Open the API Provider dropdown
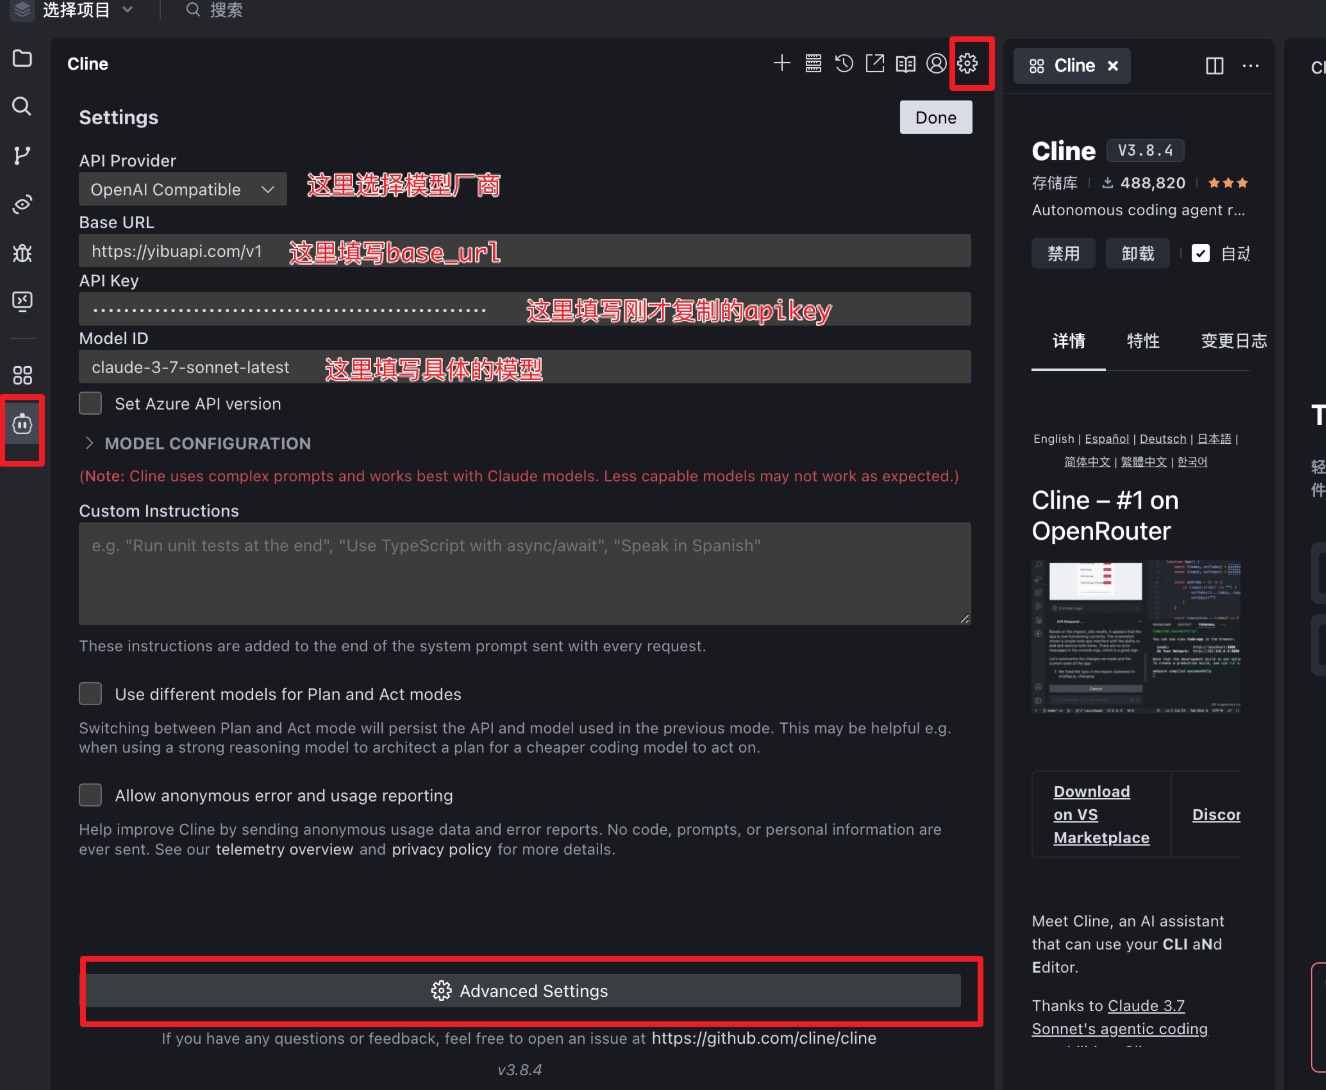 point(182,189)
